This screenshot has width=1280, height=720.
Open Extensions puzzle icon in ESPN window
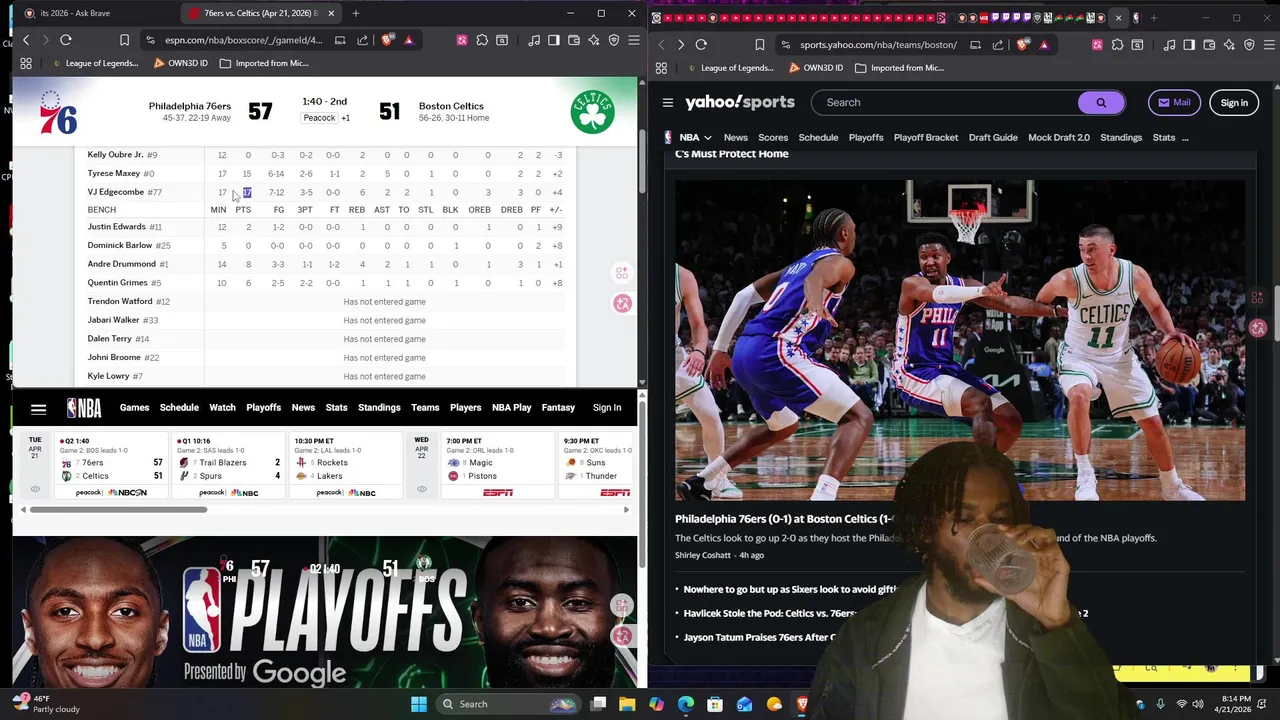point(482,40)
